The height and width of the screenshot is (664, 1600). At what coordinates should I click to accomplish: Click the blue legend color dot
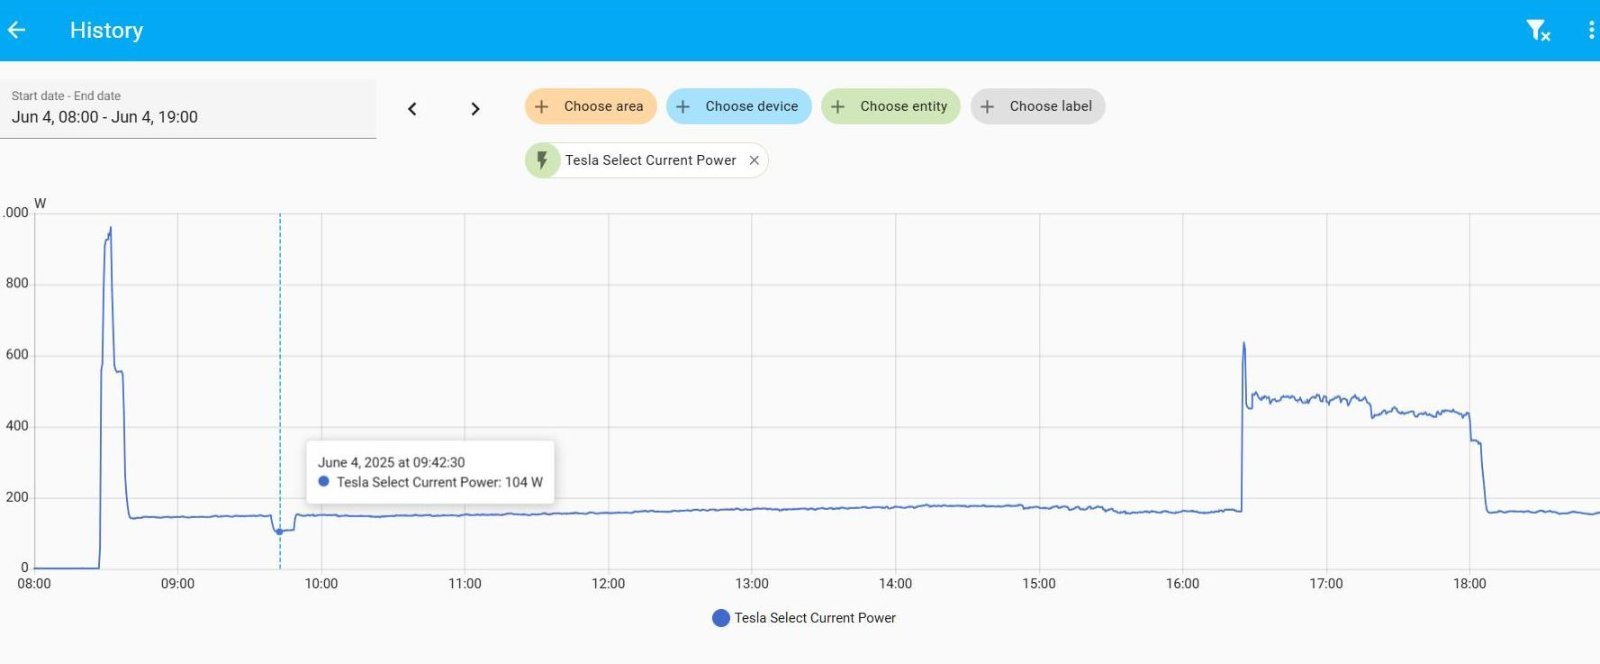coord(721,618)
